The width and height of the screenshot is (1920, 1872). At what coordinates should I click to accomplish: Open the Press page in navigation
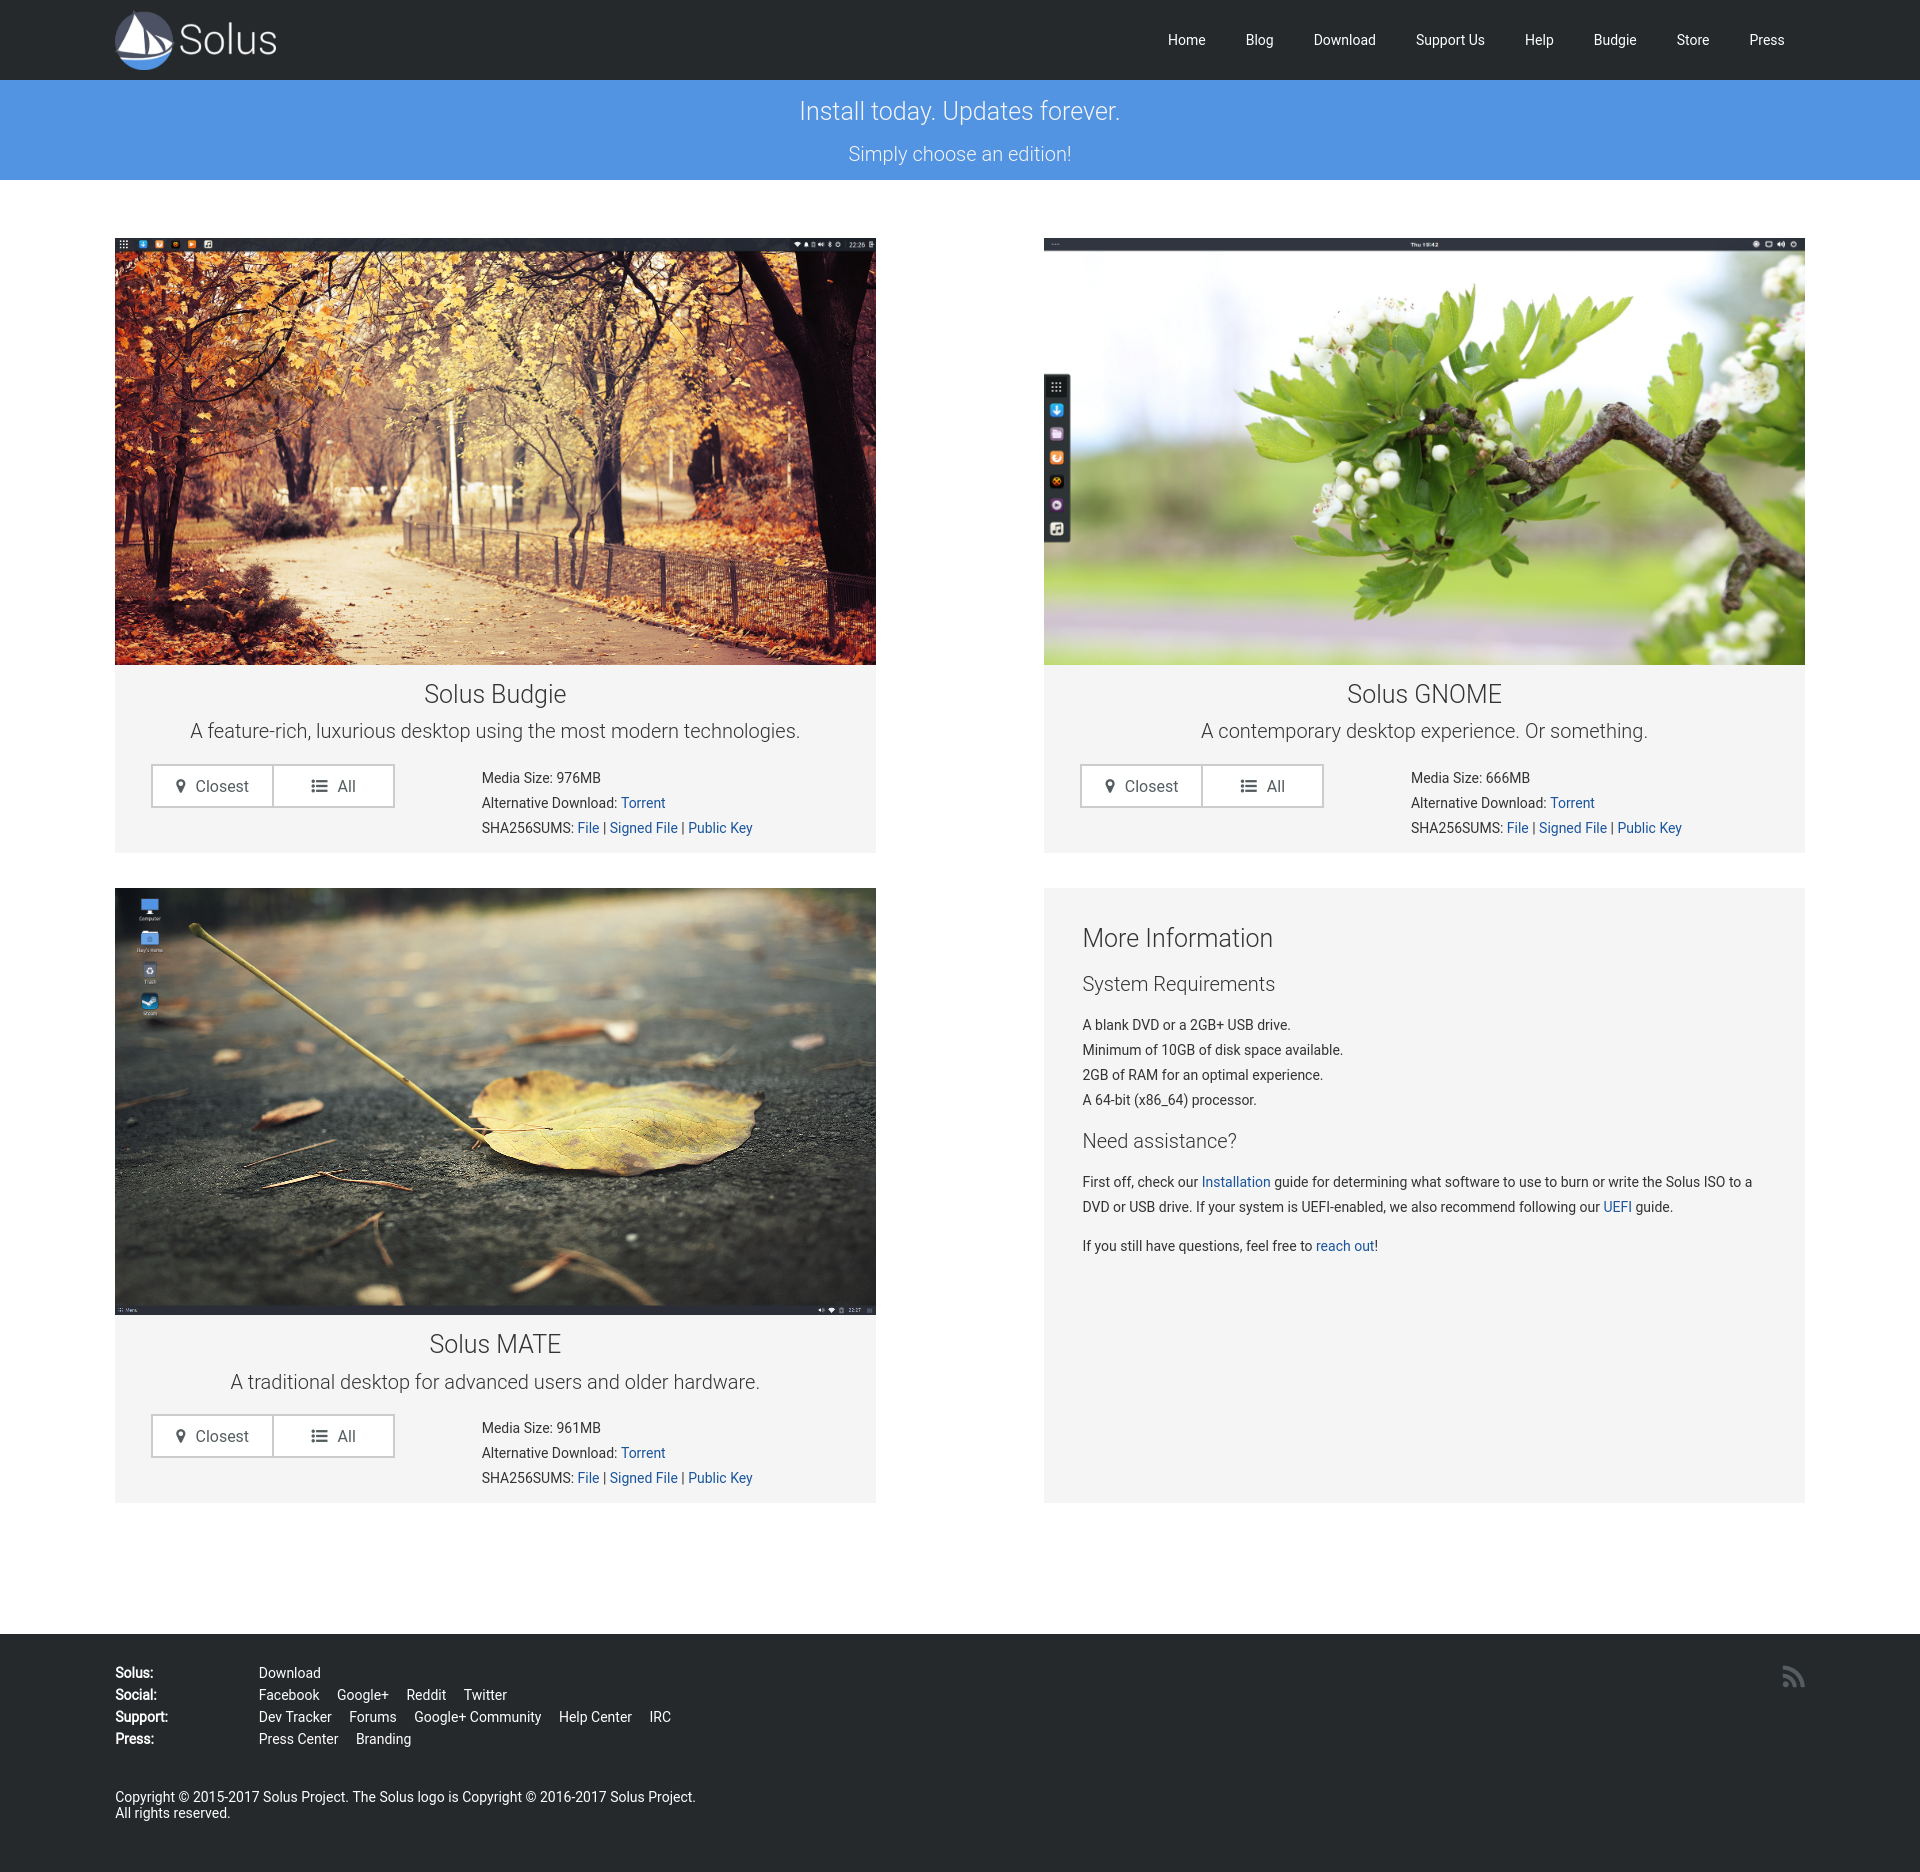pos(1767,40)
